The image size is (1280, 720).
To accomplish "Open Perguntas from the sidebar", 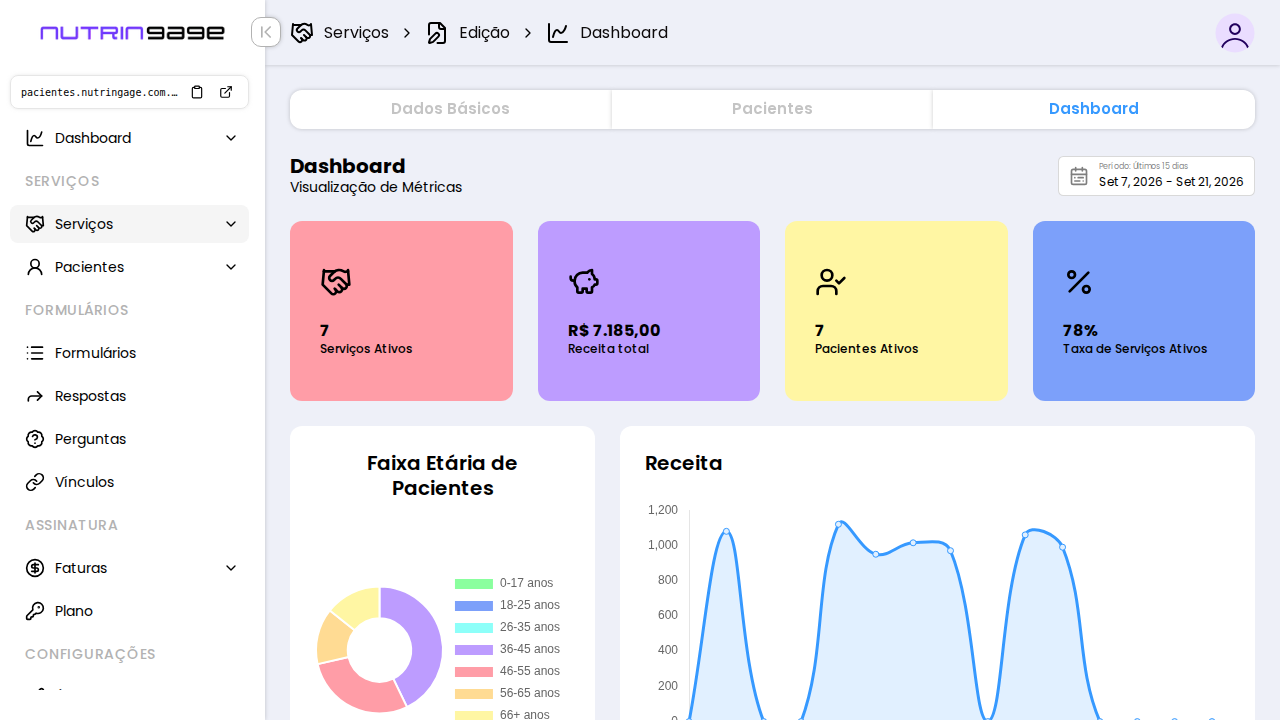I will click(x=129, y=439).
